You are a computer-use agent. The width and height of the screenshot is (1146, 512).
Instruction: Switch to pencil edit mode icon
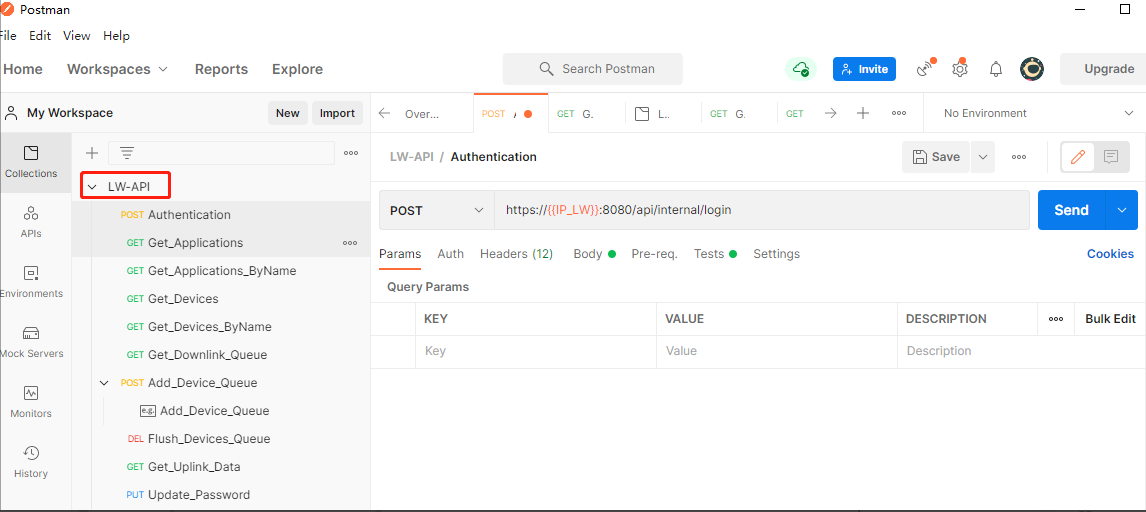pyautogui.click(x=1077, y=157)
